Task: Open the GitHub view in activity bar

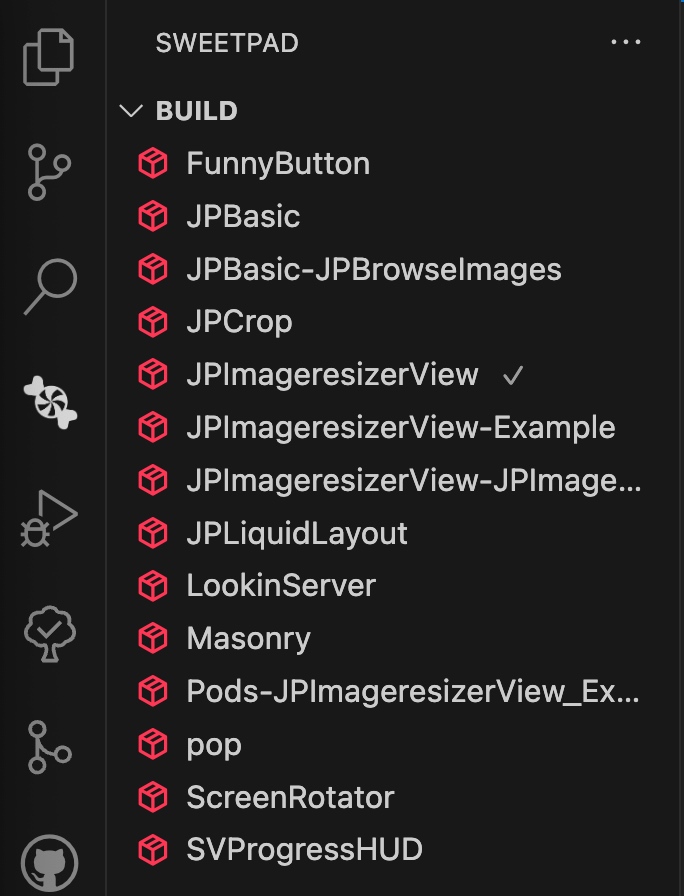Action: point(50,858)
